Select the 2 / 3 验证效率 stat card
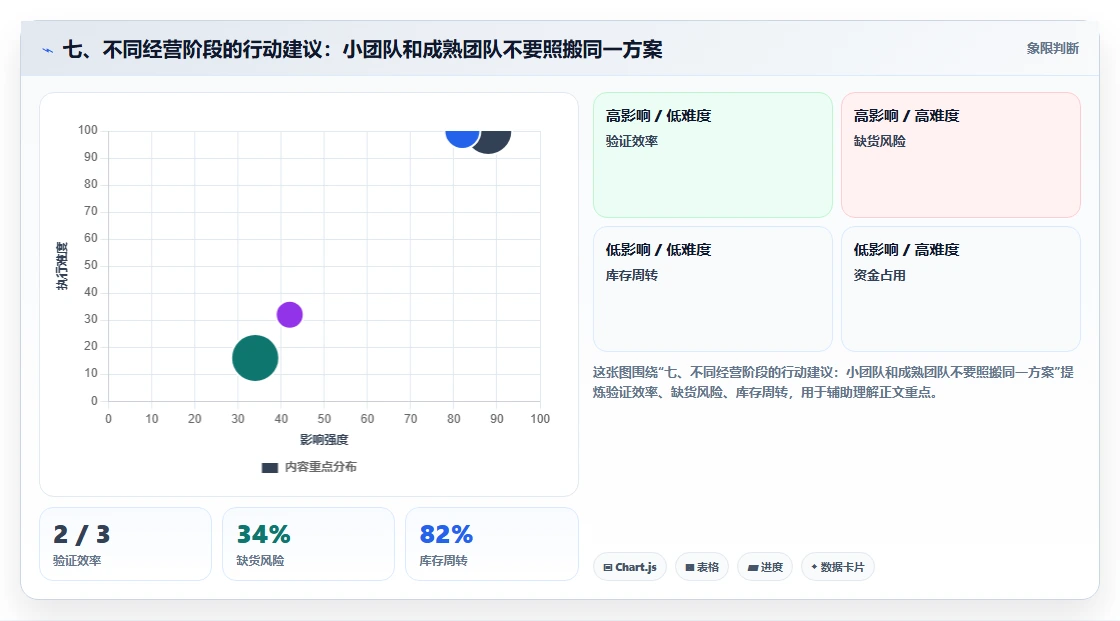The image size is (1120, 621). click(x=126, y=544)
